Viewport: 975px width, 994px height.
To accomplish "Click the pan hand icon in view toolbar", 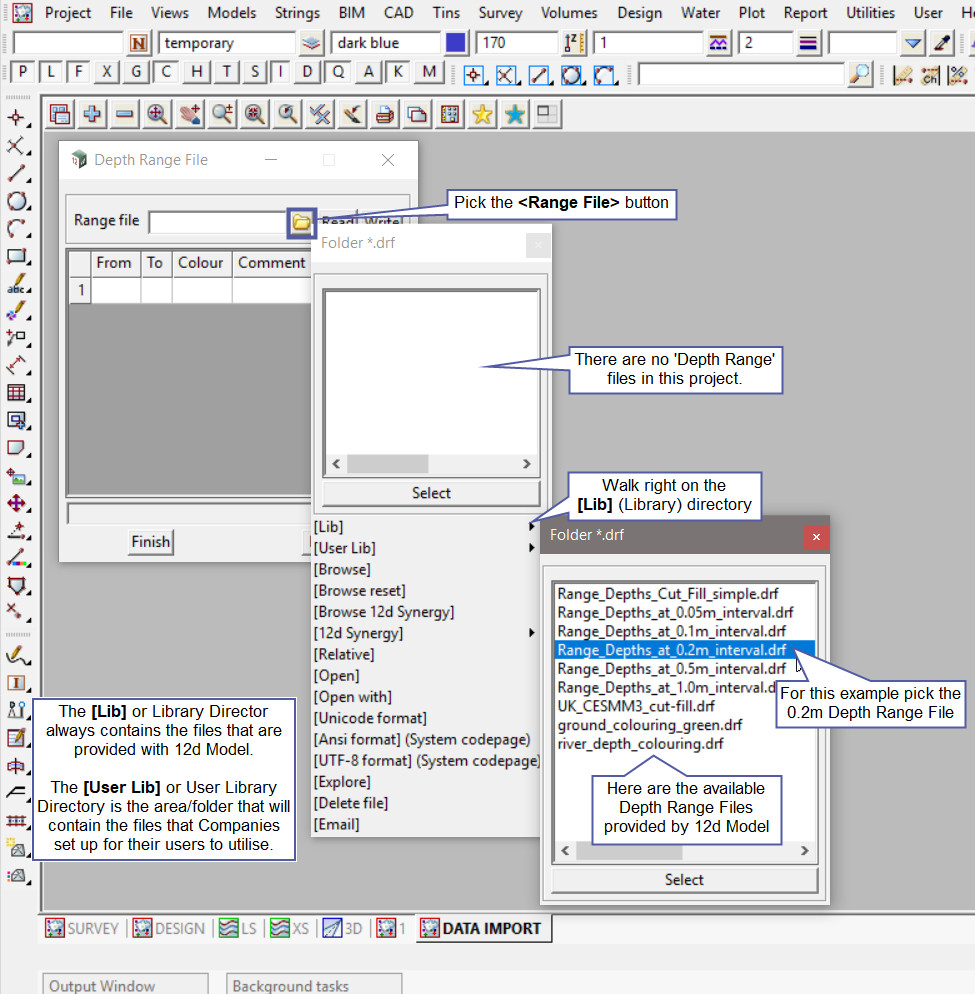I will coord(189,115).
